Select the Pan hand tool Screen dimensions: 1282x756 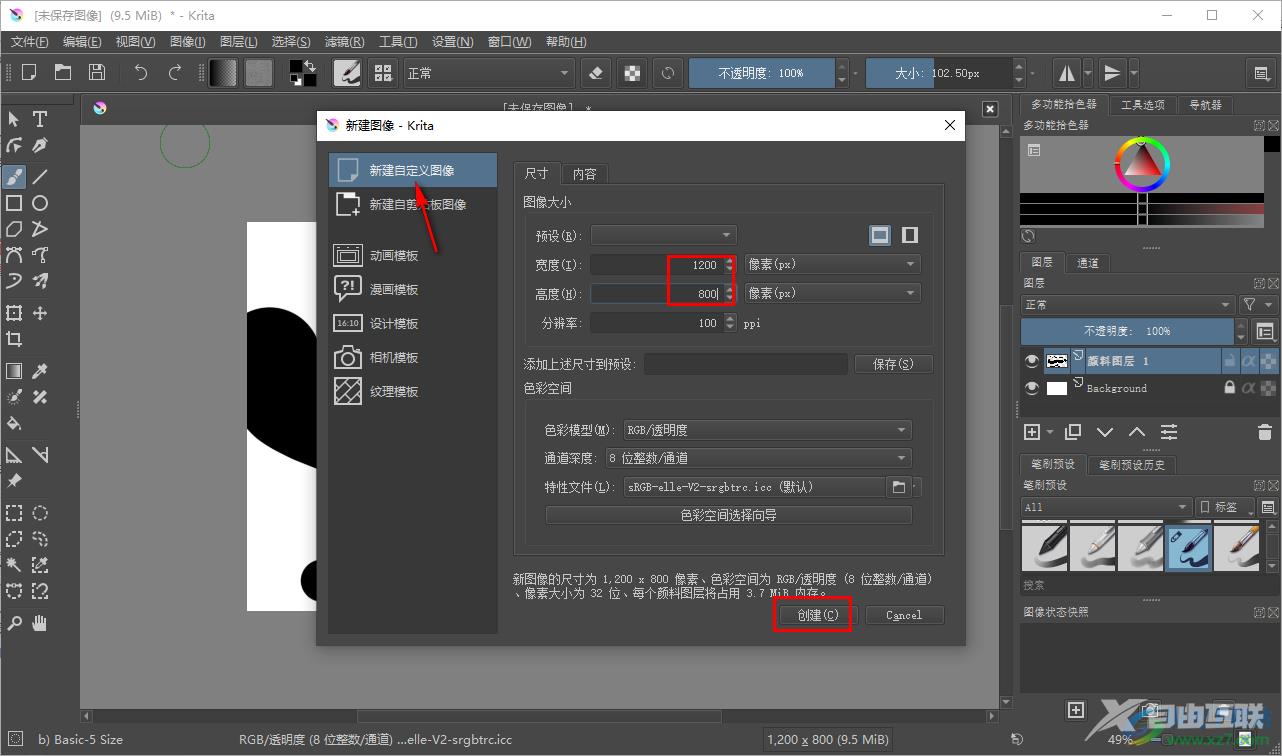(40, 623)
